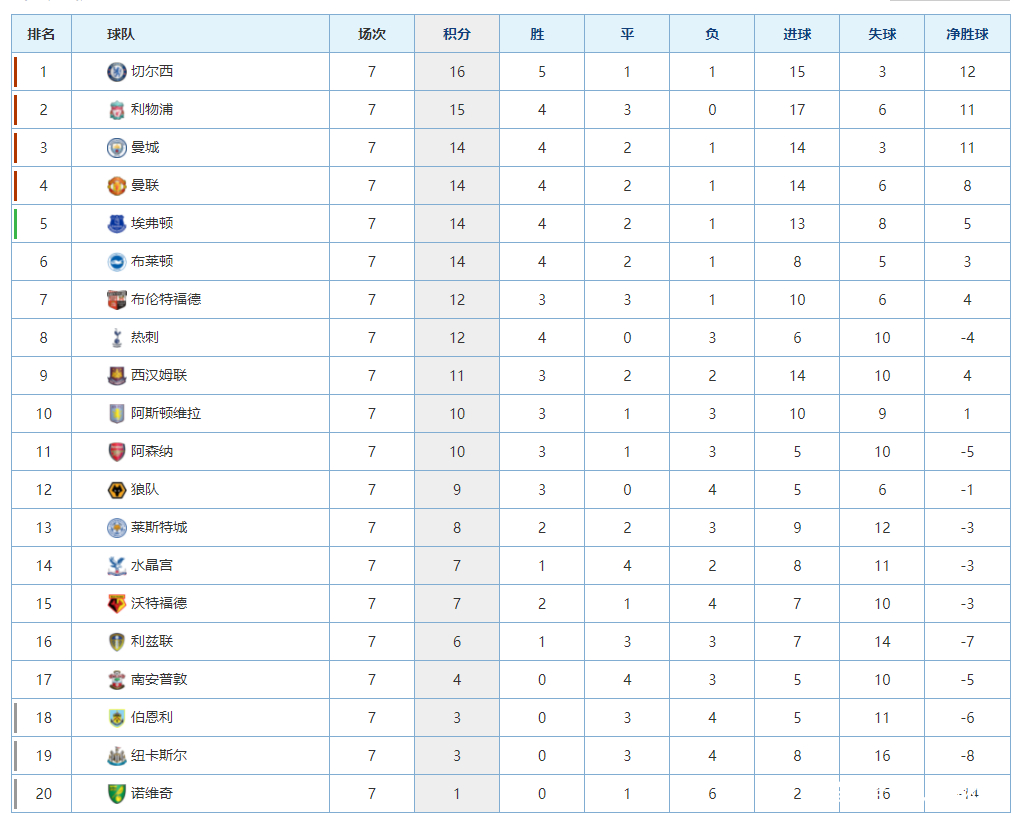Click the Everton club crest icon
Screen dimensions: 1022x820
coord(117,224)
